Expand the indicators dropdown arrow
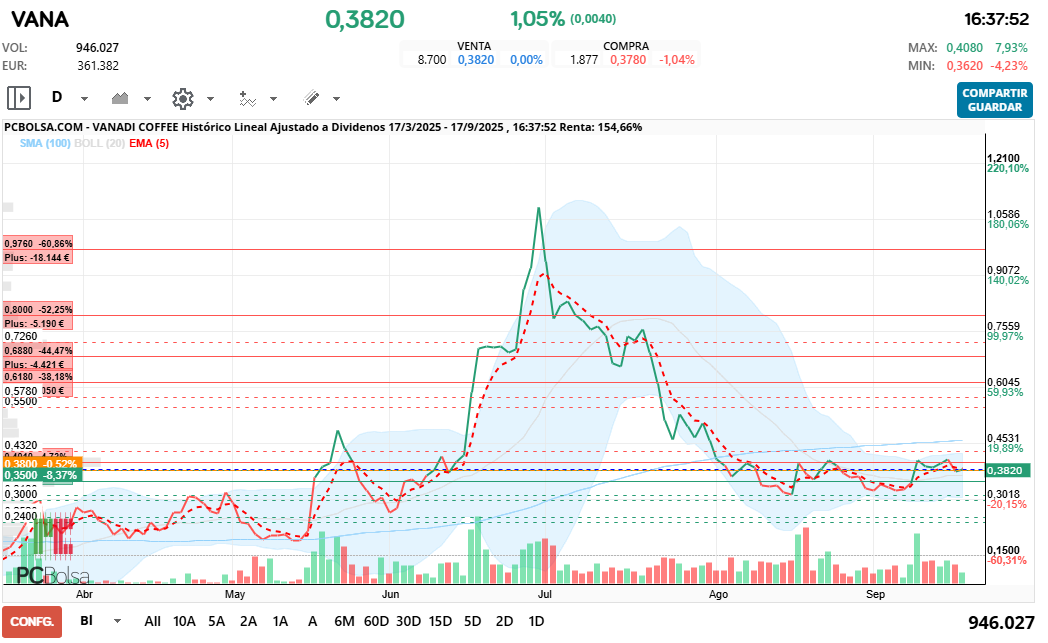1048x643 pixels. point(273,99)
